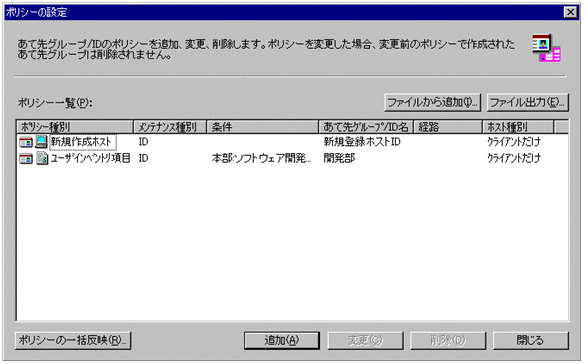Close dialog with 閉じる button

click(x=531, y=340)
